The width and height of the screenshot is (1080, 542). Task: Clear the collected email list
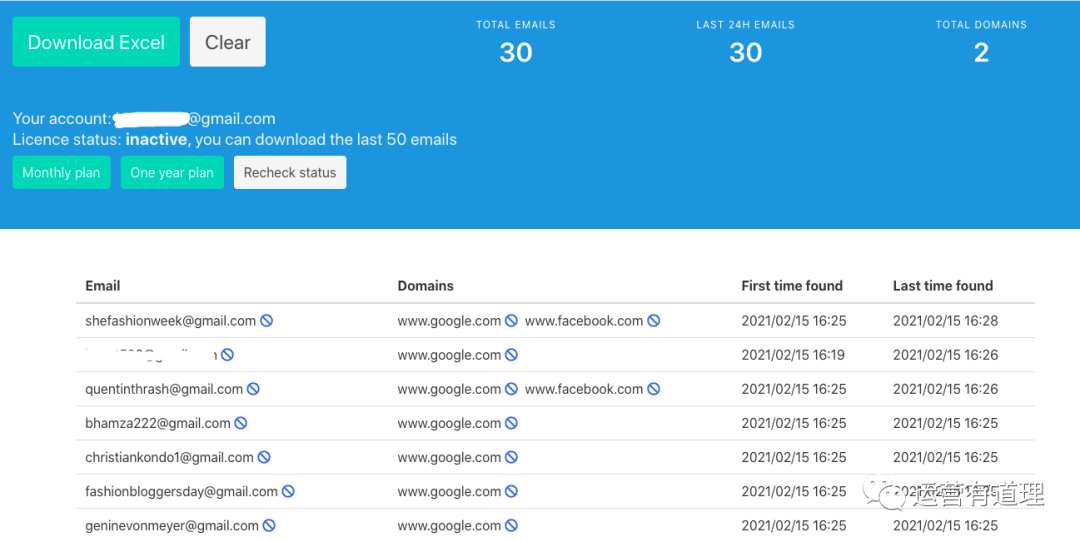tap(228, 42)
